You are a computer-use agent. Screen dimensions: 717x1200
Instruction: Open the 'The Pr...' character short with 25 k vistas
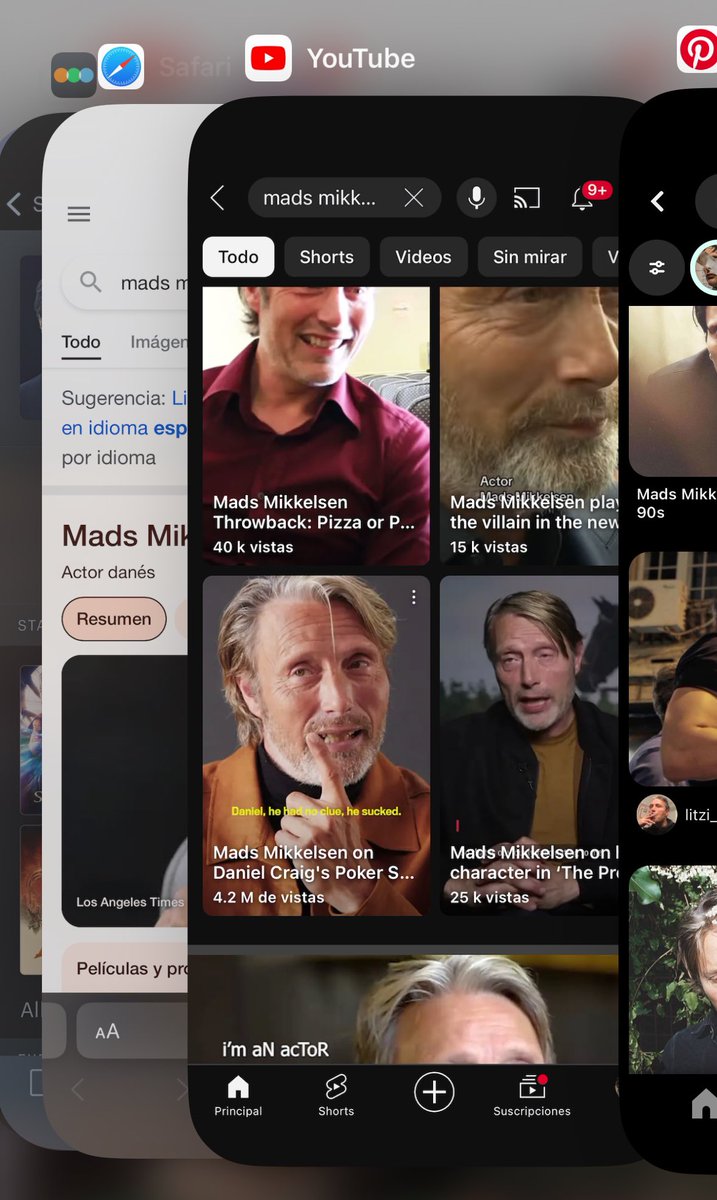530,745
